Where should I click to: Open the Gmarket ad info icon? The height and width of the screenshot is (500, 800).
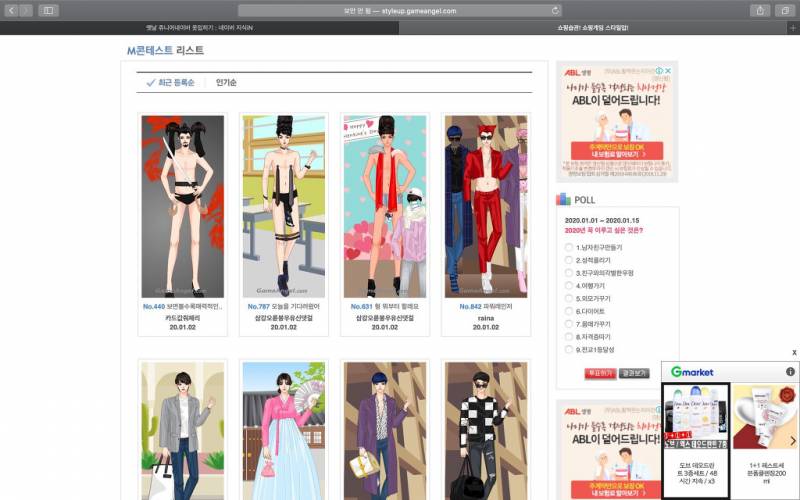coord(790,371)
